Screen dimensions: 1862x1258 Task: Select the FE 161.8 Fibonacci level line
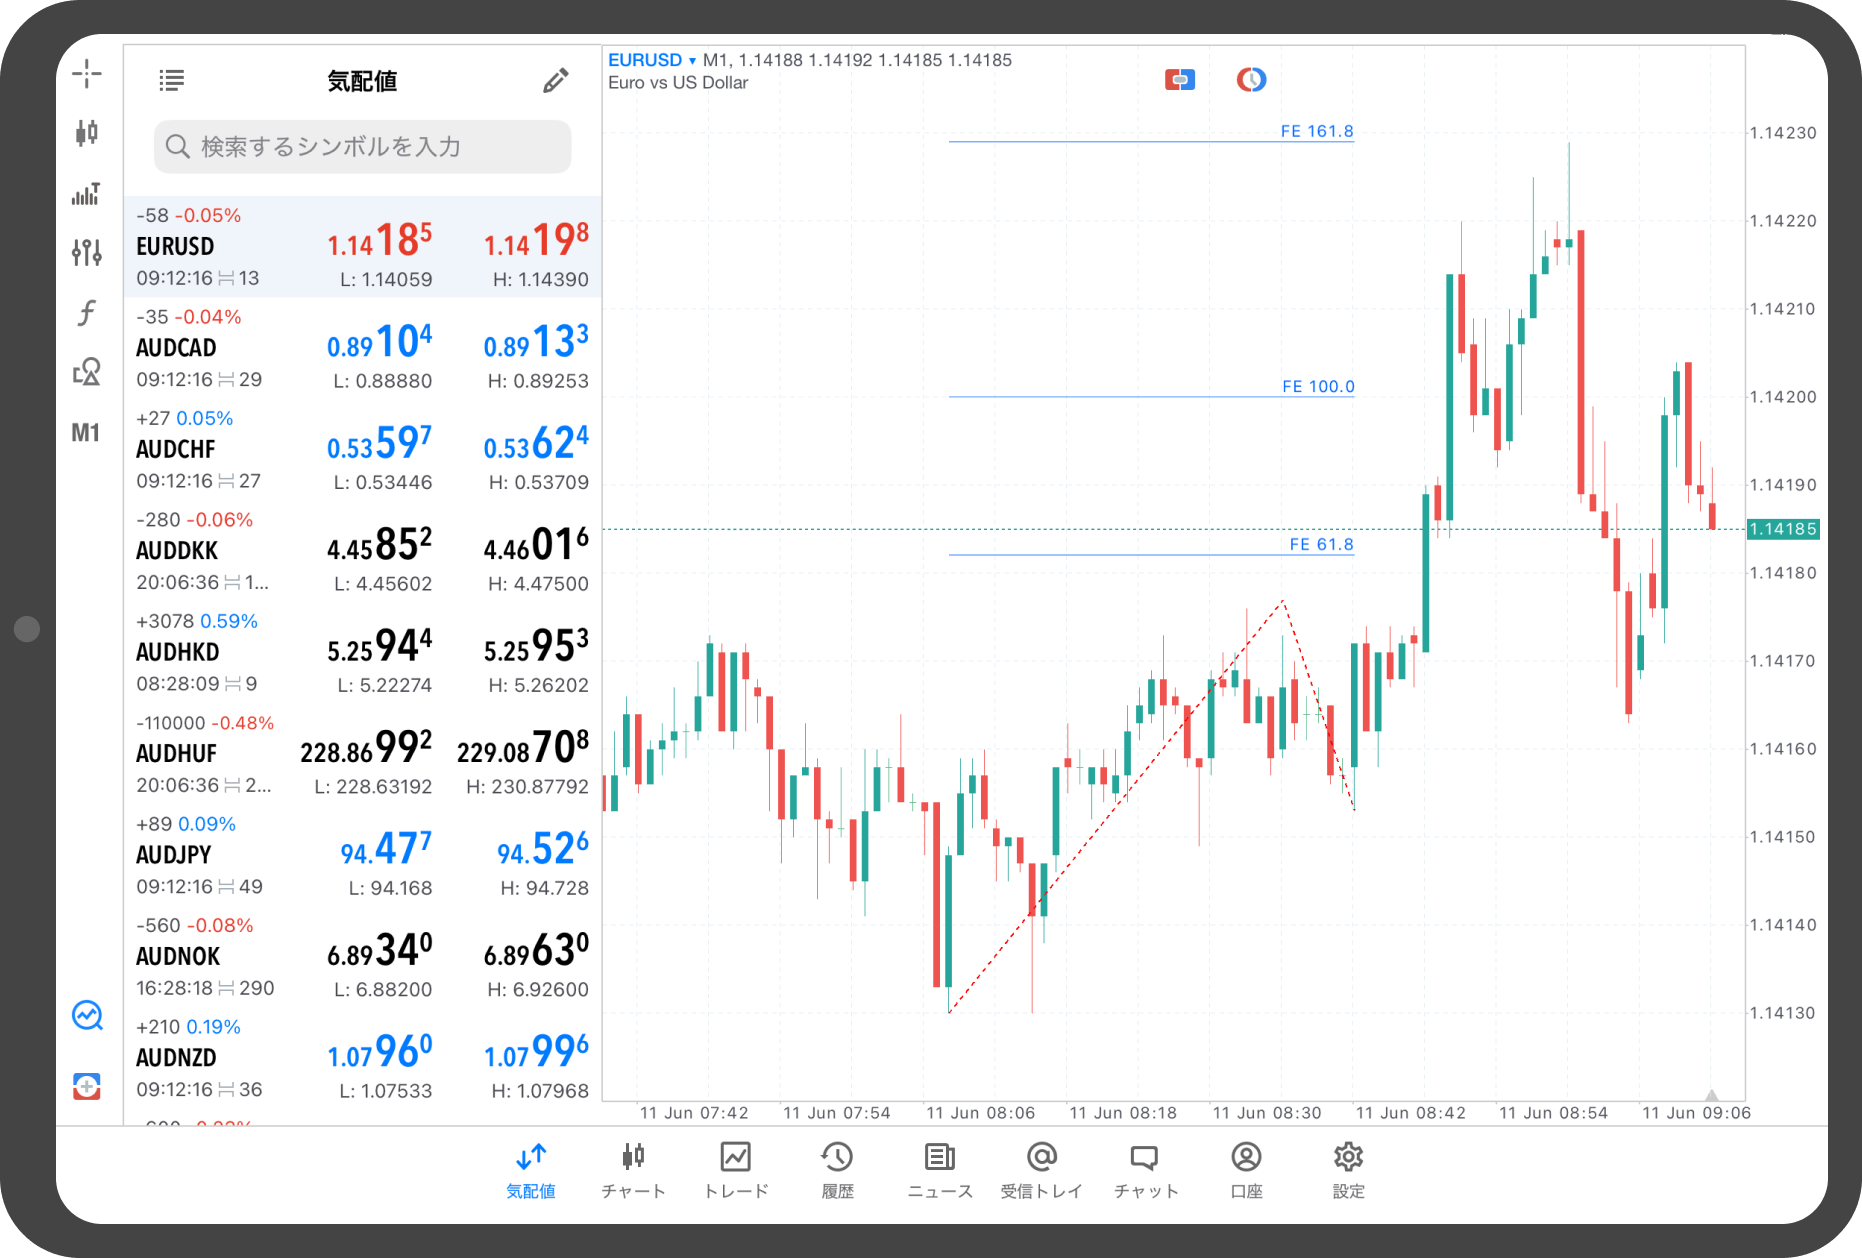tap(1150, 141)
